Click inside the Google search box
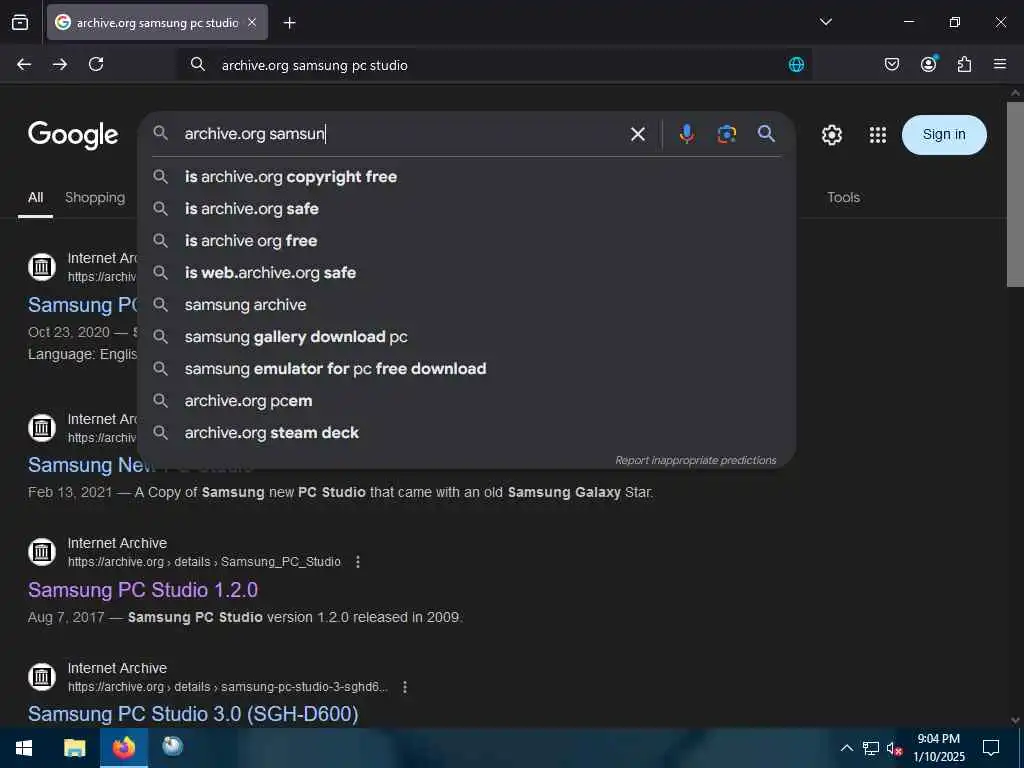The image size is (1024, 768). coord(398,134)
